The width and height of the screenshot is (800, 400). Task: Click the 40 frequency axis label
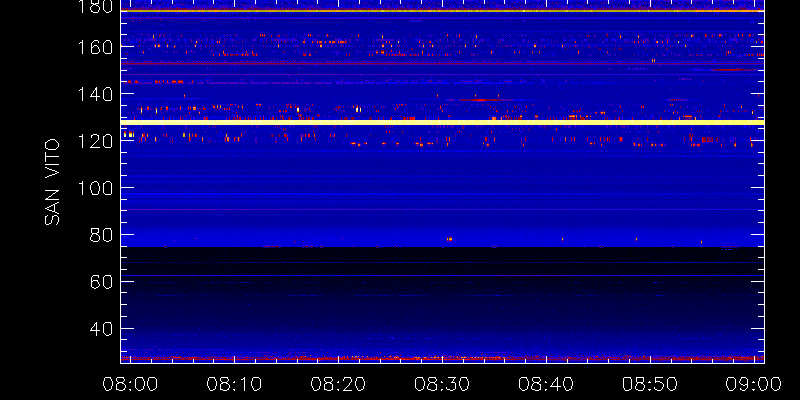pyautogui.click(x=102, y=329)
